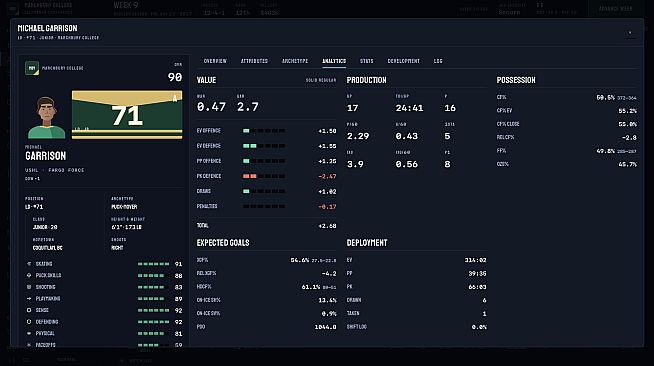Image resolution: width=654 pixels, height=366 pixels.
Task: Click the Production value 17
Action: 352,108
